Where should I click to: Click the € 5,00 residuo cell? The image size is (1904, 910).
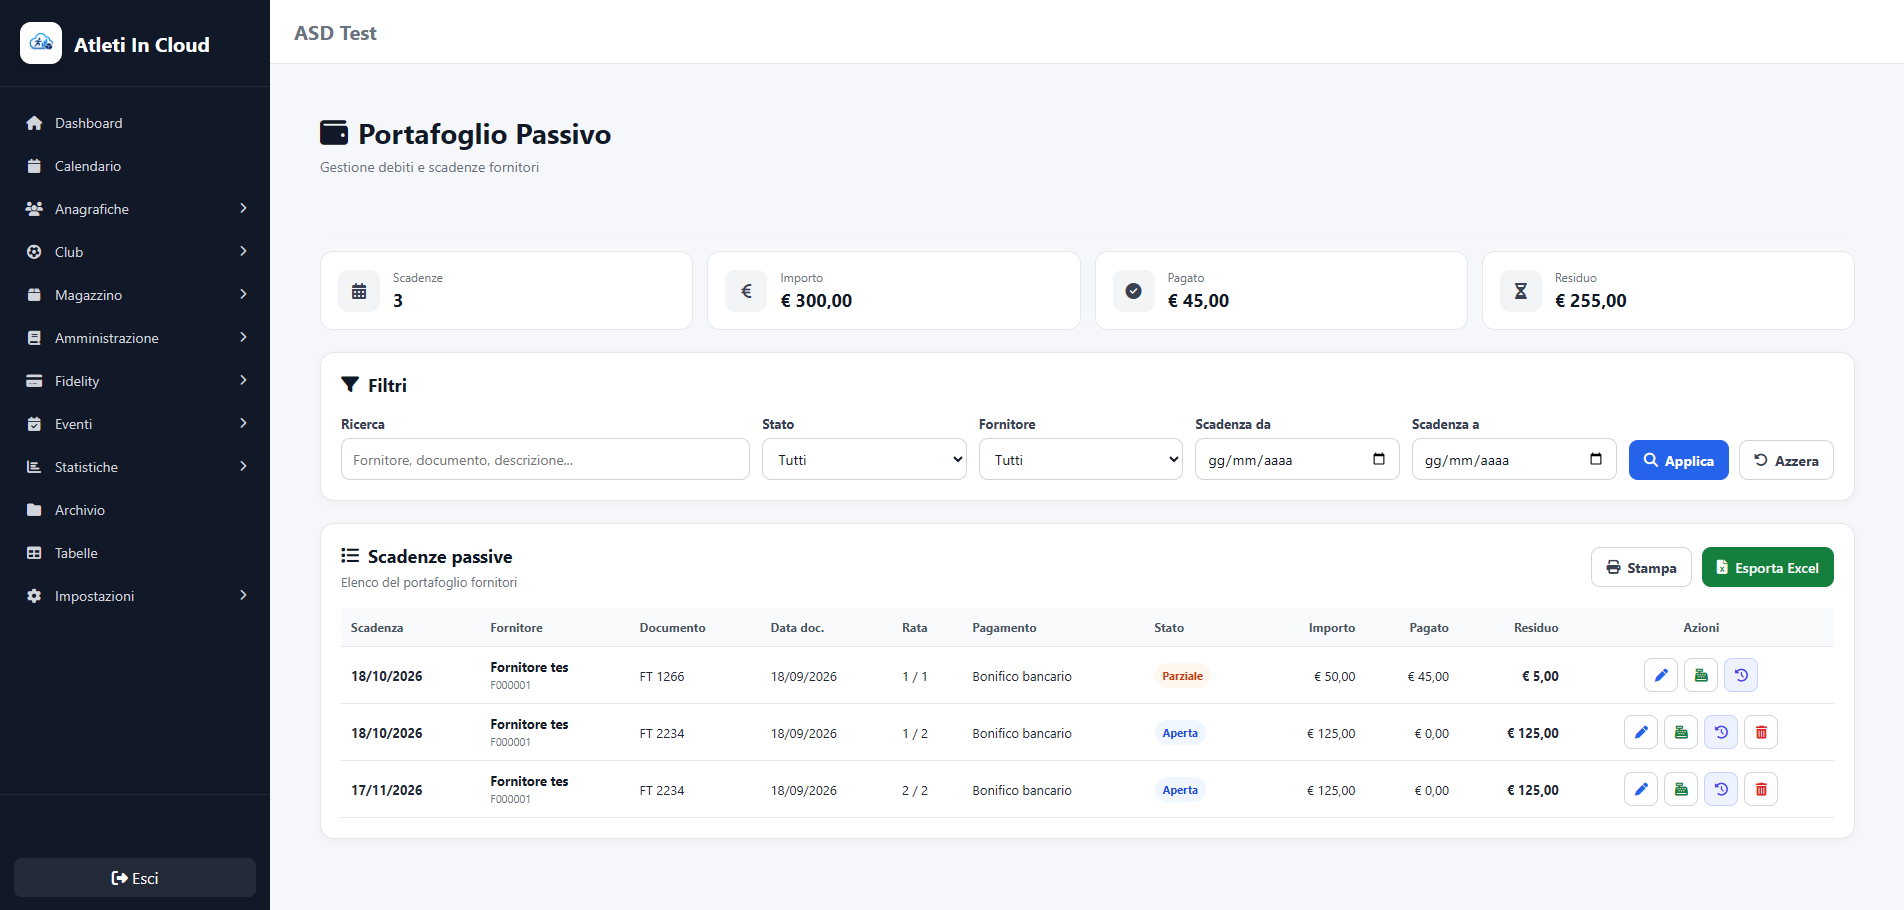[1540, 677]
